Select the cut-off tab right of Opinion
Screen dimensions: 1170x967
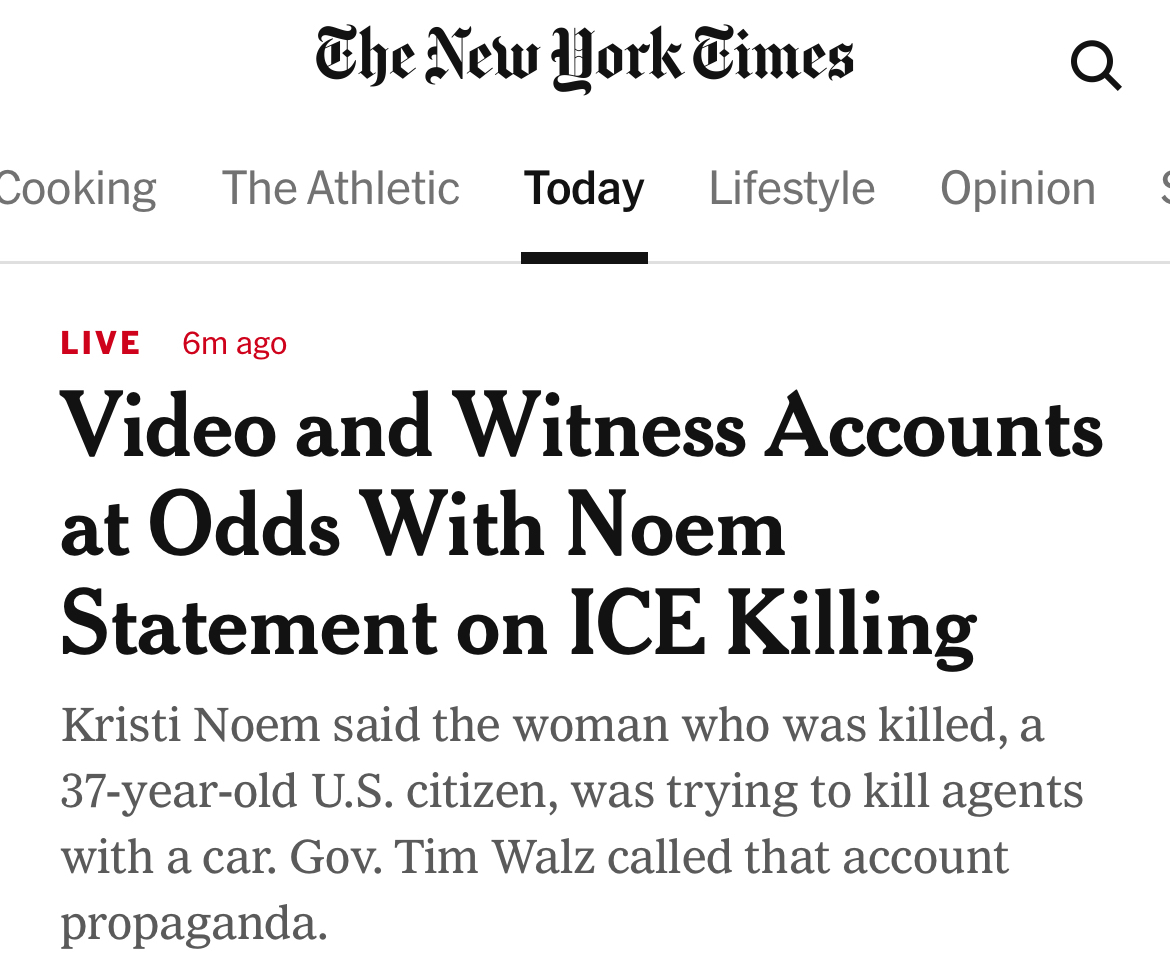1164,188
